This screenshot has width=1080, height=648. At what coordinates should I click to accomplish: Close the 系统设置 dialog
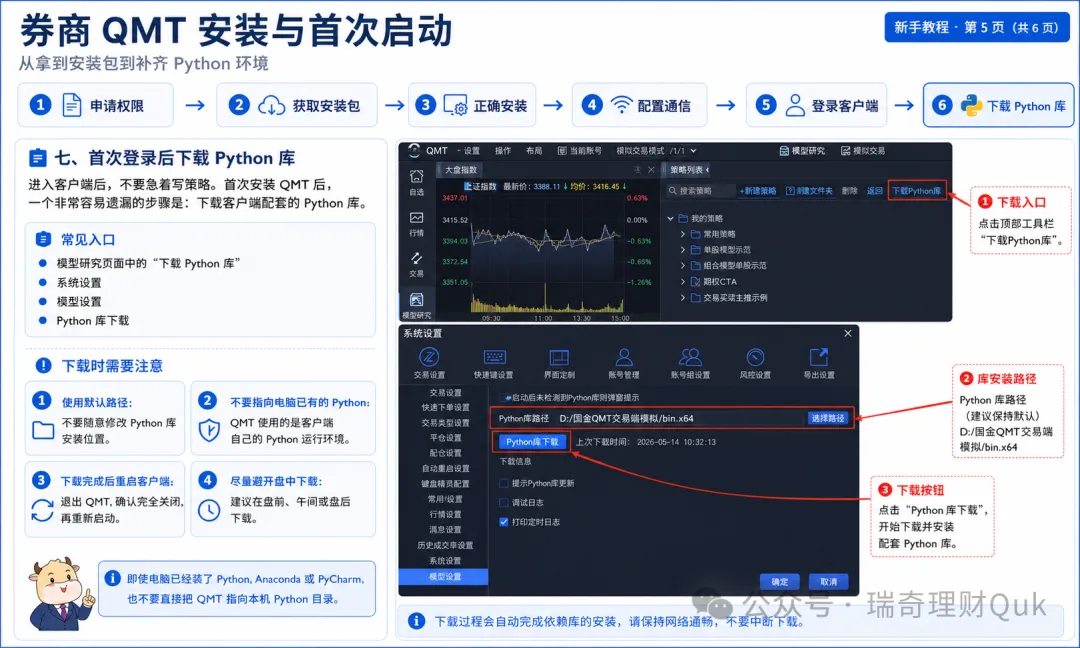pos(848,333)
